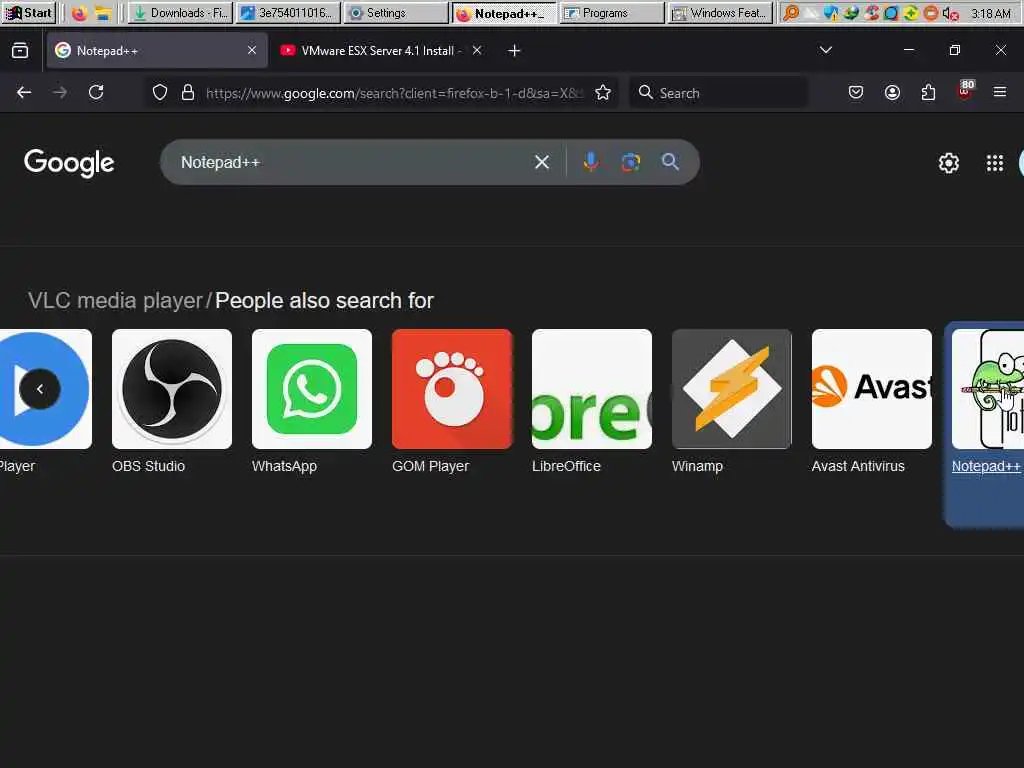Open Firefox account icon

click(x=892, y=92)
